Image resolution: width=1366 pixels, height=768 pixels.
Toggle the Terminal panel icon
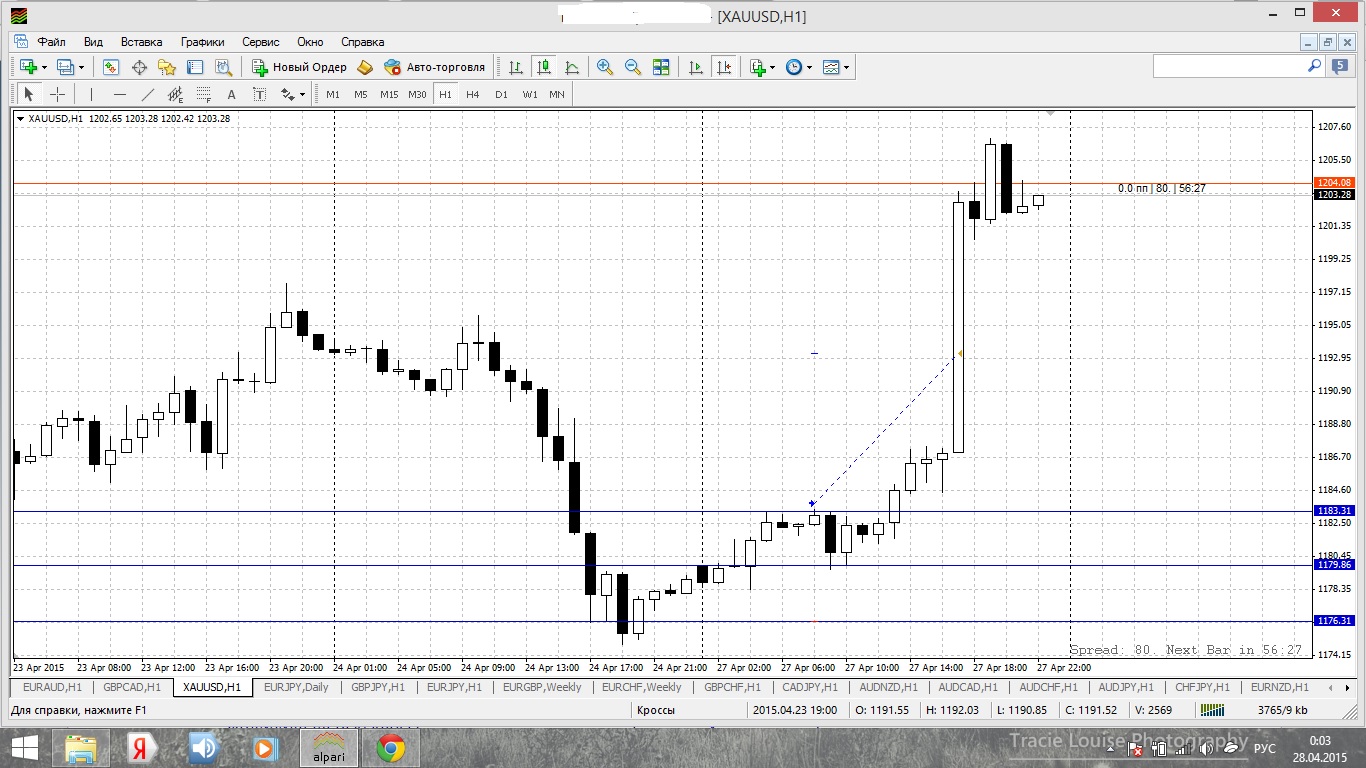[195, 67]
